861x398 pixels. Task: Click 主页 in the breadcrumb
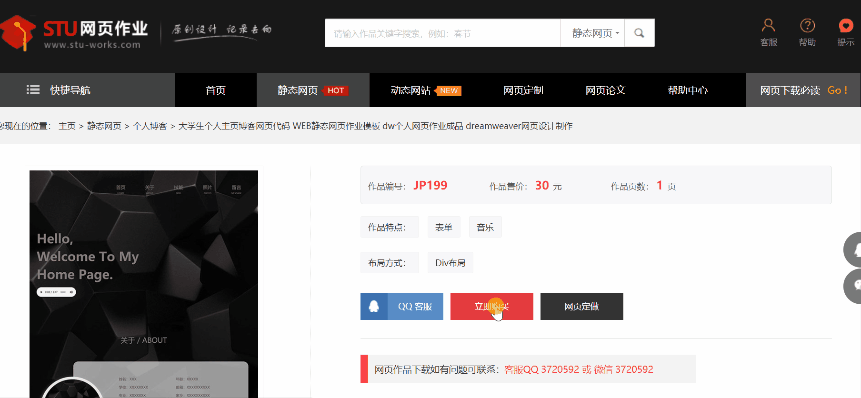pyautogui.click(x=67, y=126)
